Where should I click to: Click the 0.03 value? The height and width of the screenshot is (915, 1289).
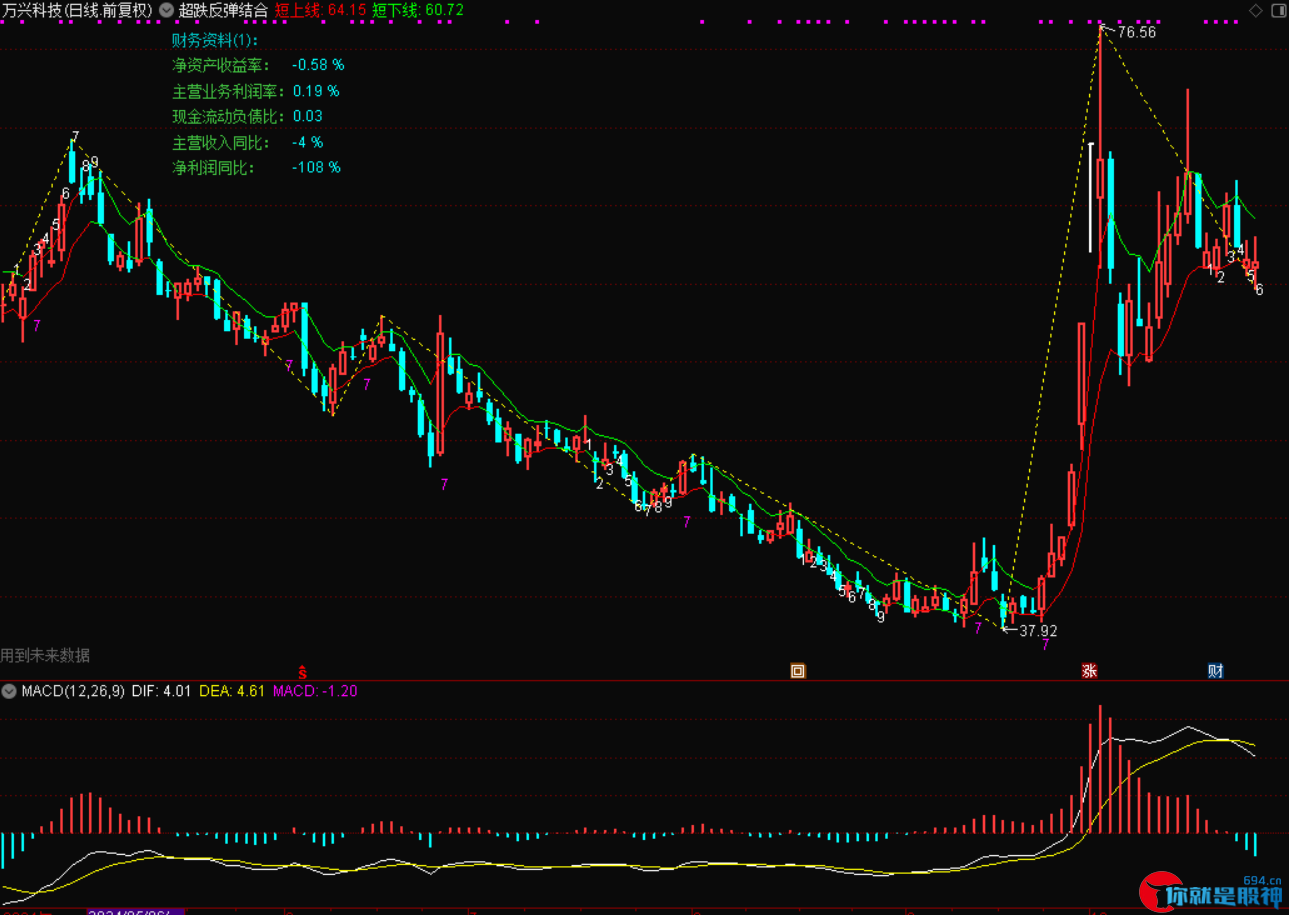coord(308,116)
